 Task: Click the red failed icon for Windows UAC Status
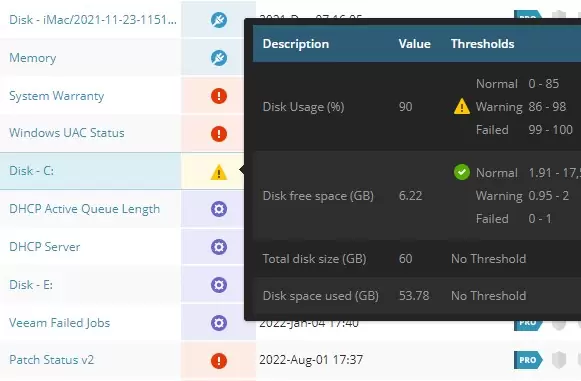pos(219,133)
